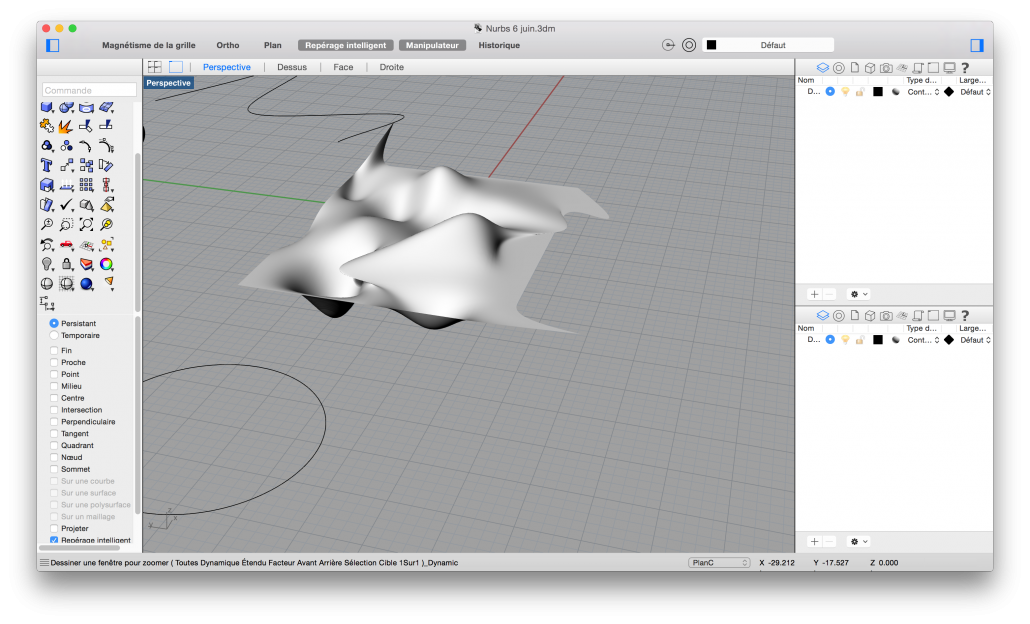Open the help panel using the ? icon

pyautogui.click(x=965, y=68)
